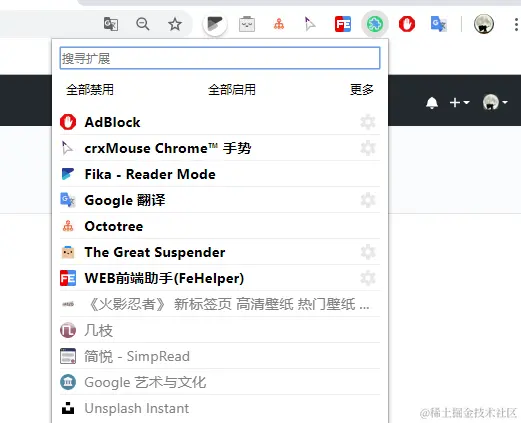The image size is (521, 423).
Task: Open the Google Translate toolbar icon
Action: point(438,24)
